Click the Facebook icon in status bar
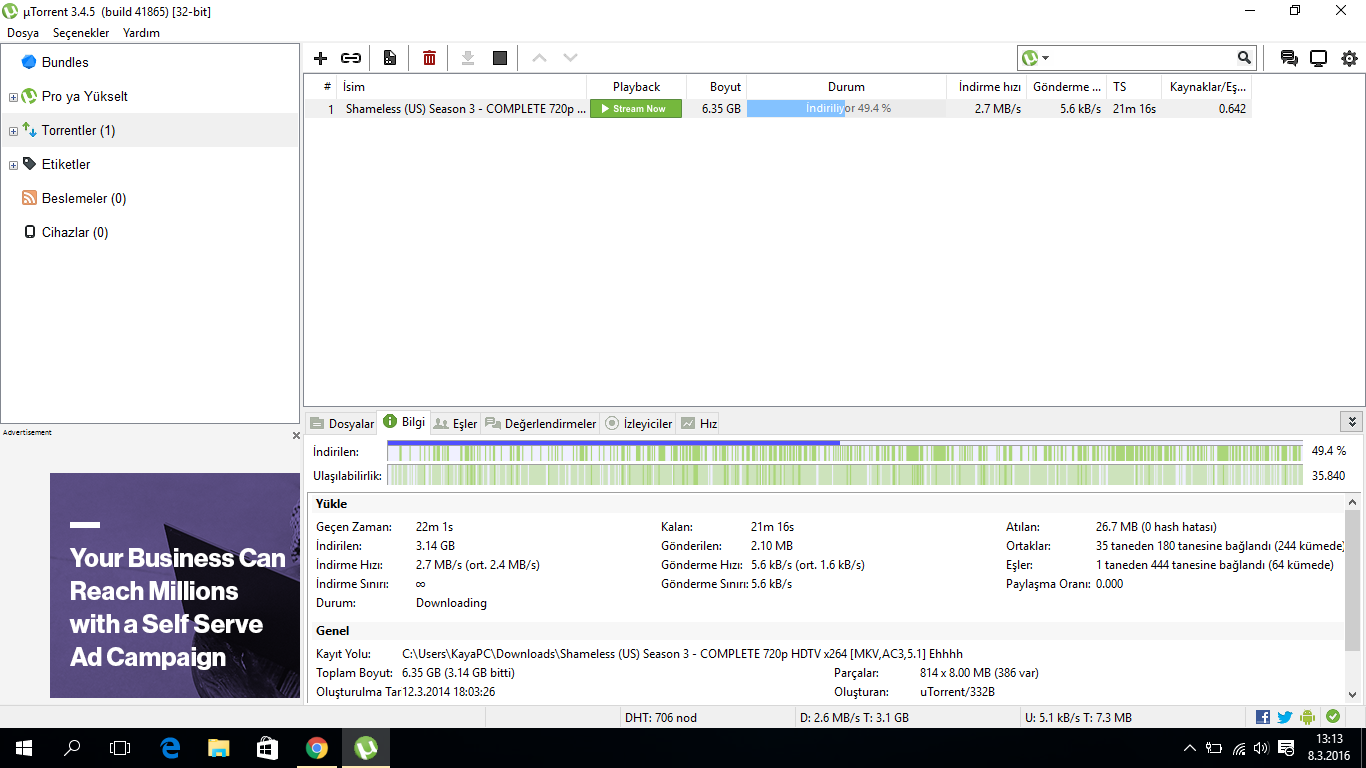The width and height of the screenshot is (1366, 768). click(1263, 717)
